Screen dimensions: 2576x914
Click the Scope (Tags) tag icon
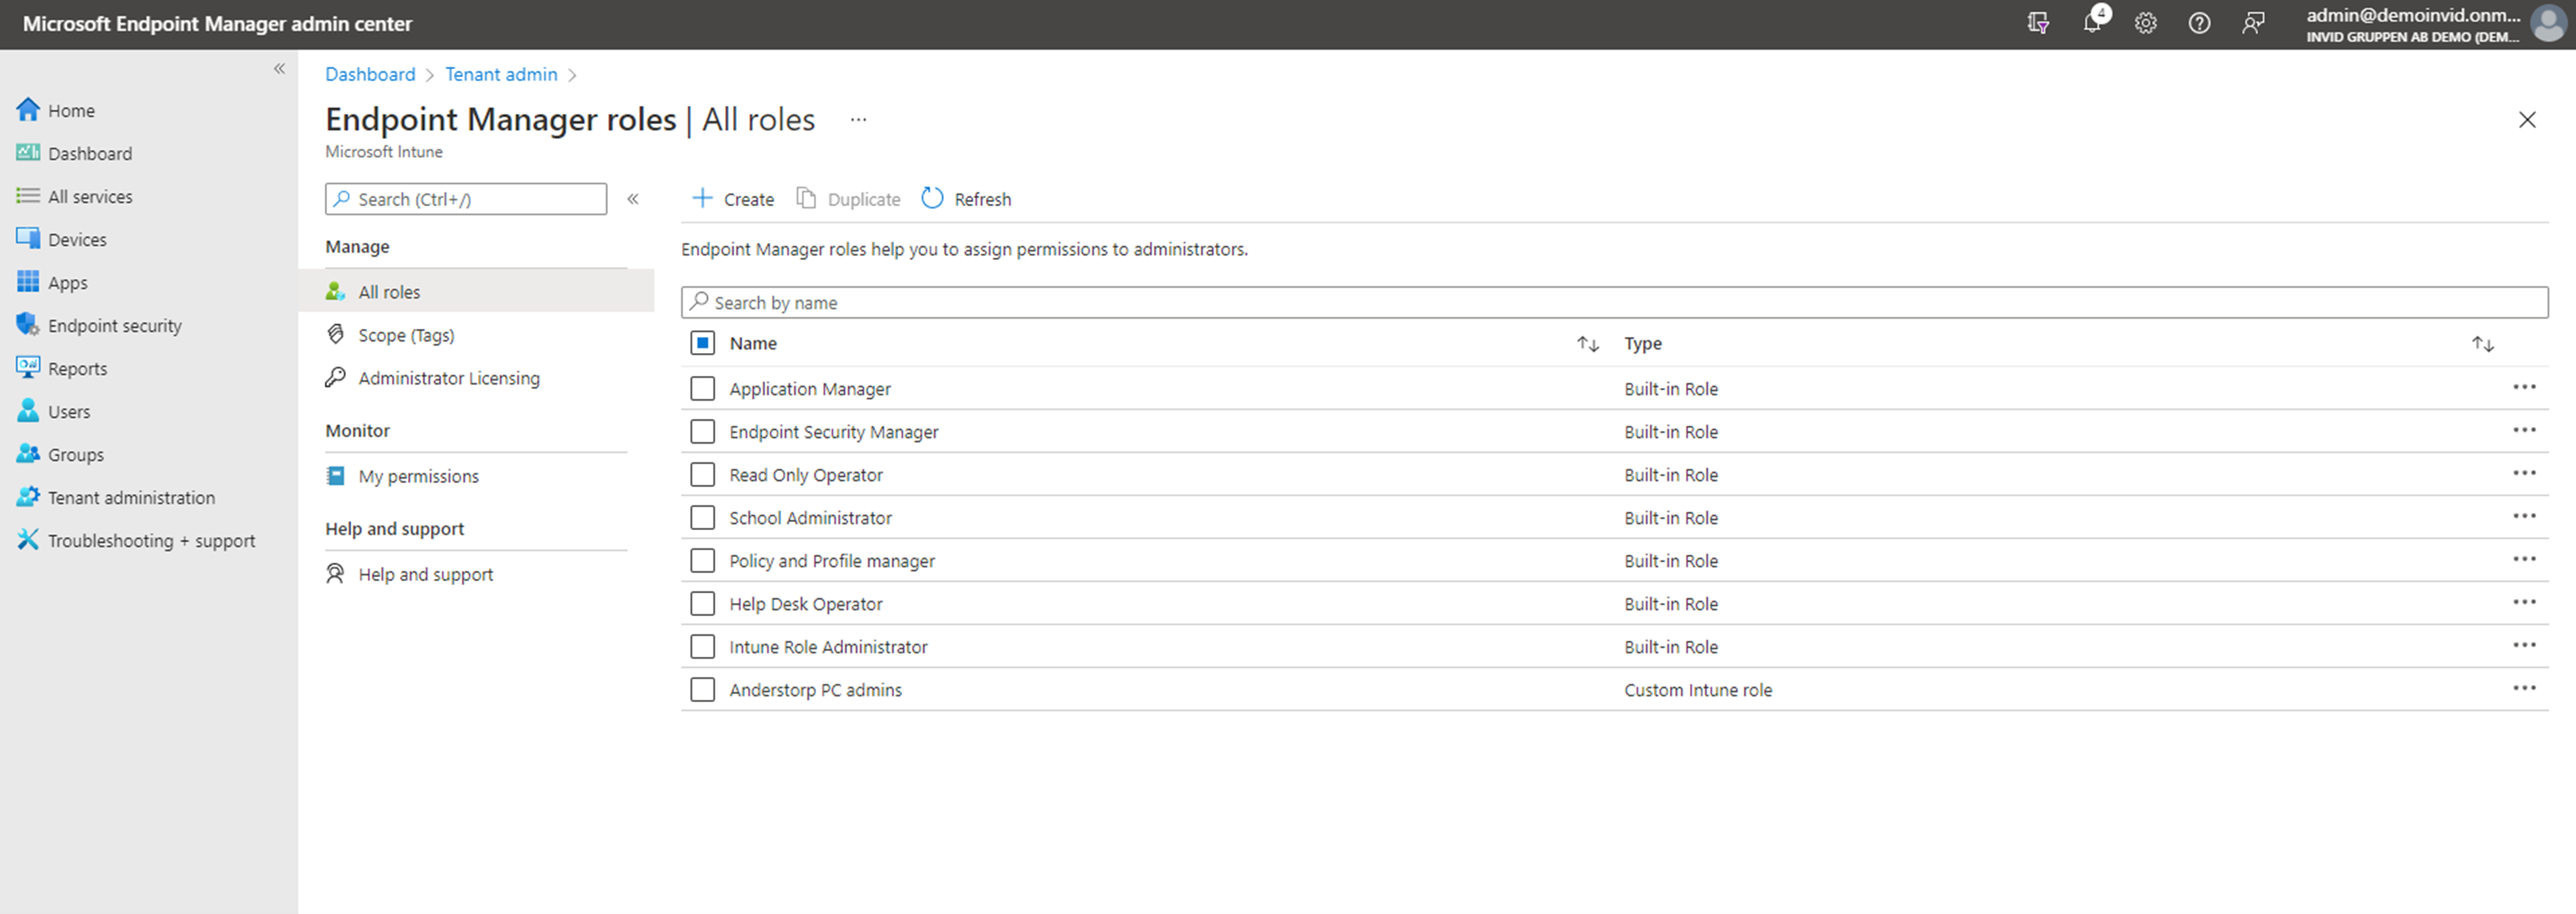(x=336, y=334)
